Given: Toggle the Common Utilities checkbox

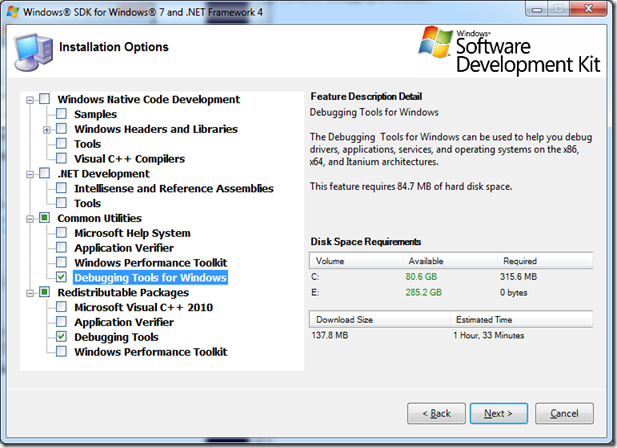Looking at the screenshot, I should coord(44,218).
